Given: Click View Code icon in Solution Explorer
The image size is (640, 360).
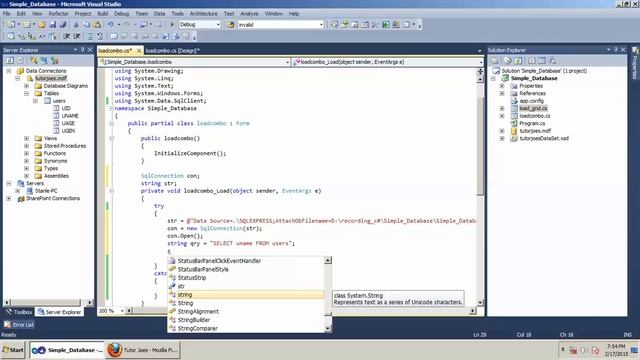Looking at the screenshot, I should pyautogui.click(x=531, y=60).
